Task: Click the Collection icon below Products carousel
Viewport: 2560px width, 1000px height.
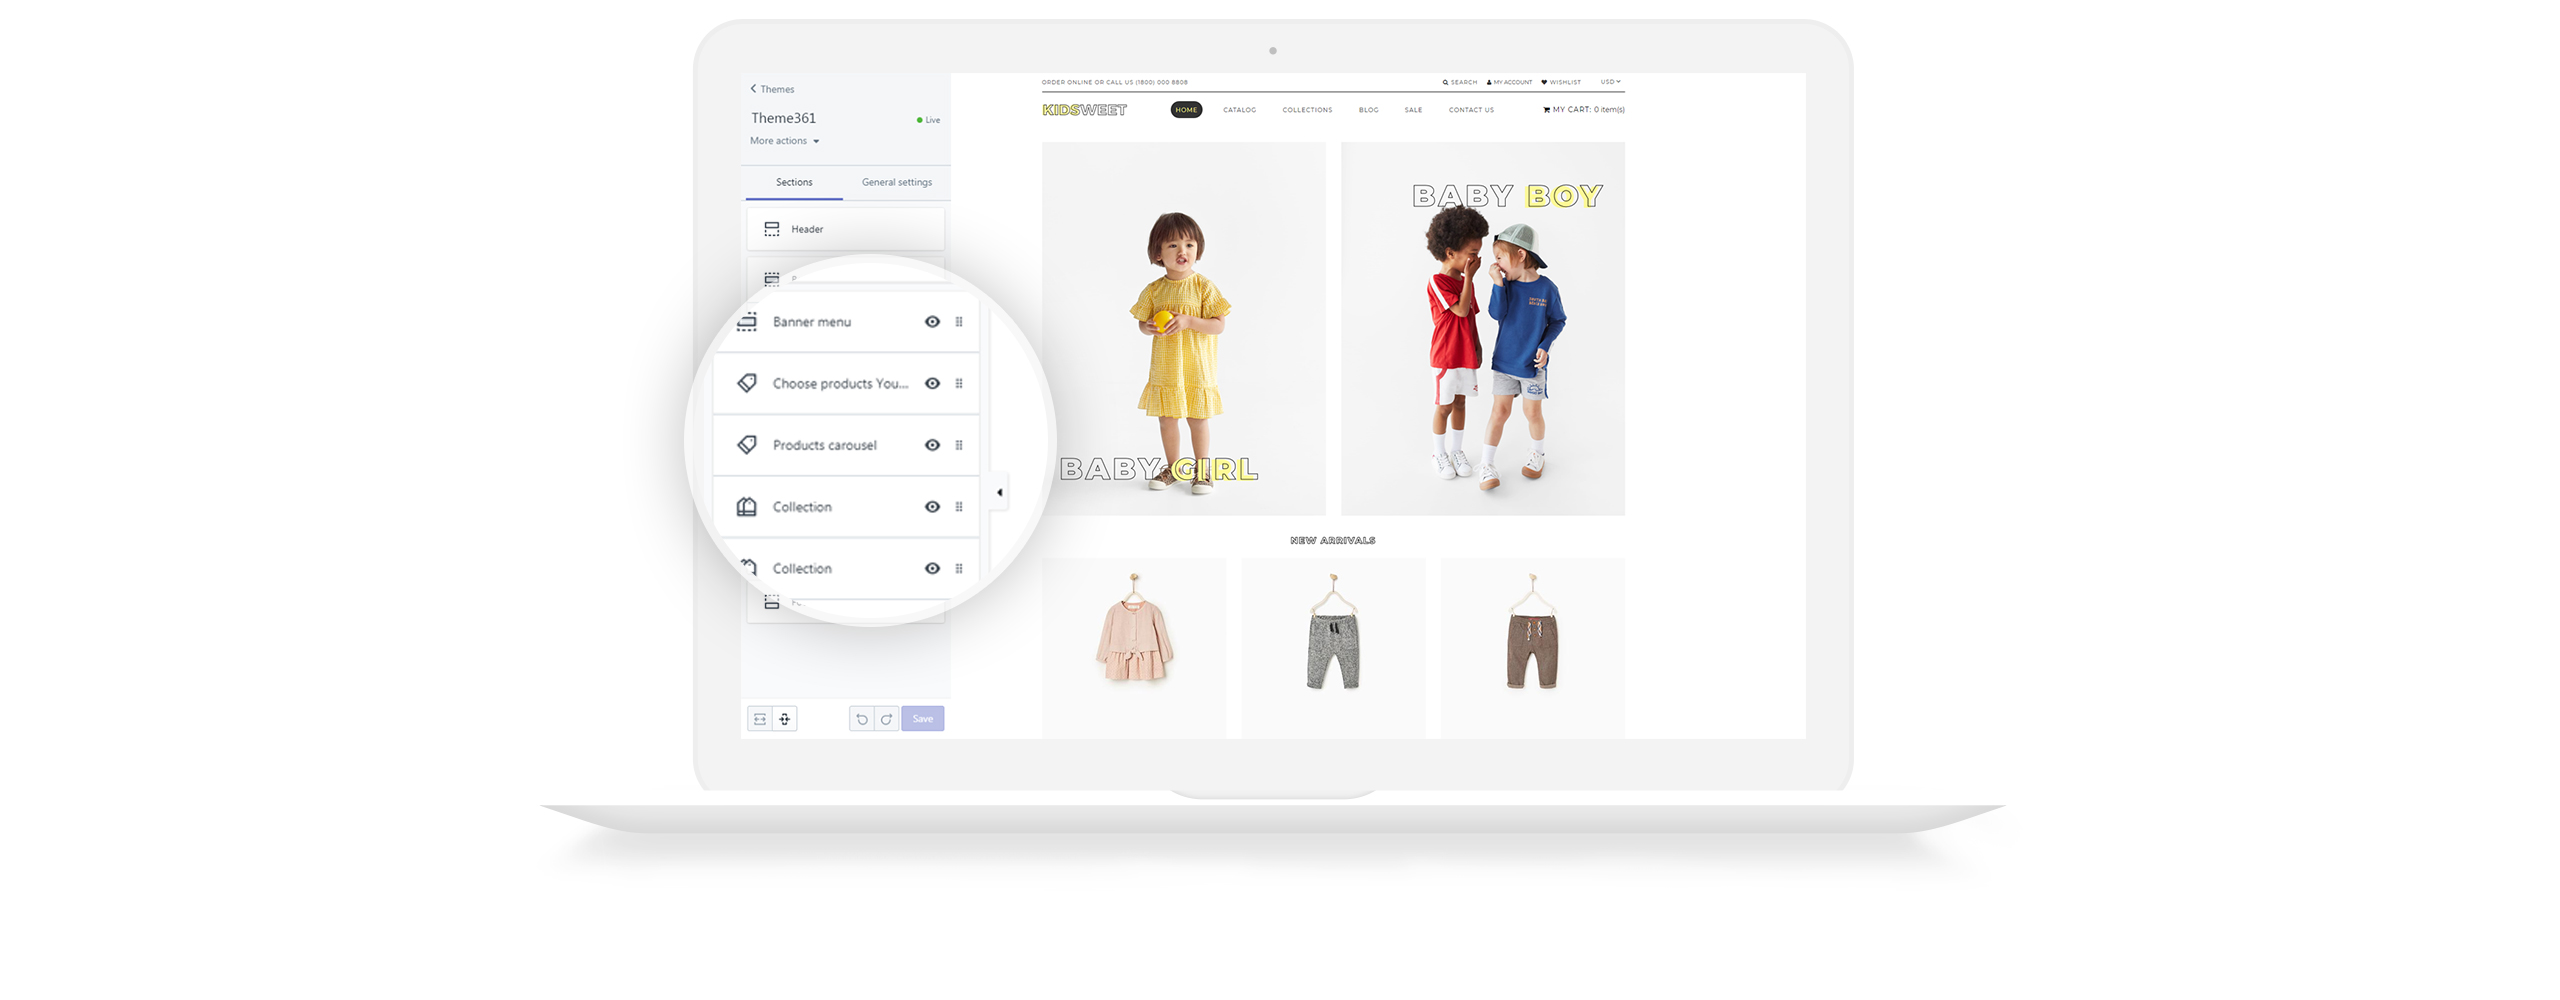Action: (x=746, y=507)
